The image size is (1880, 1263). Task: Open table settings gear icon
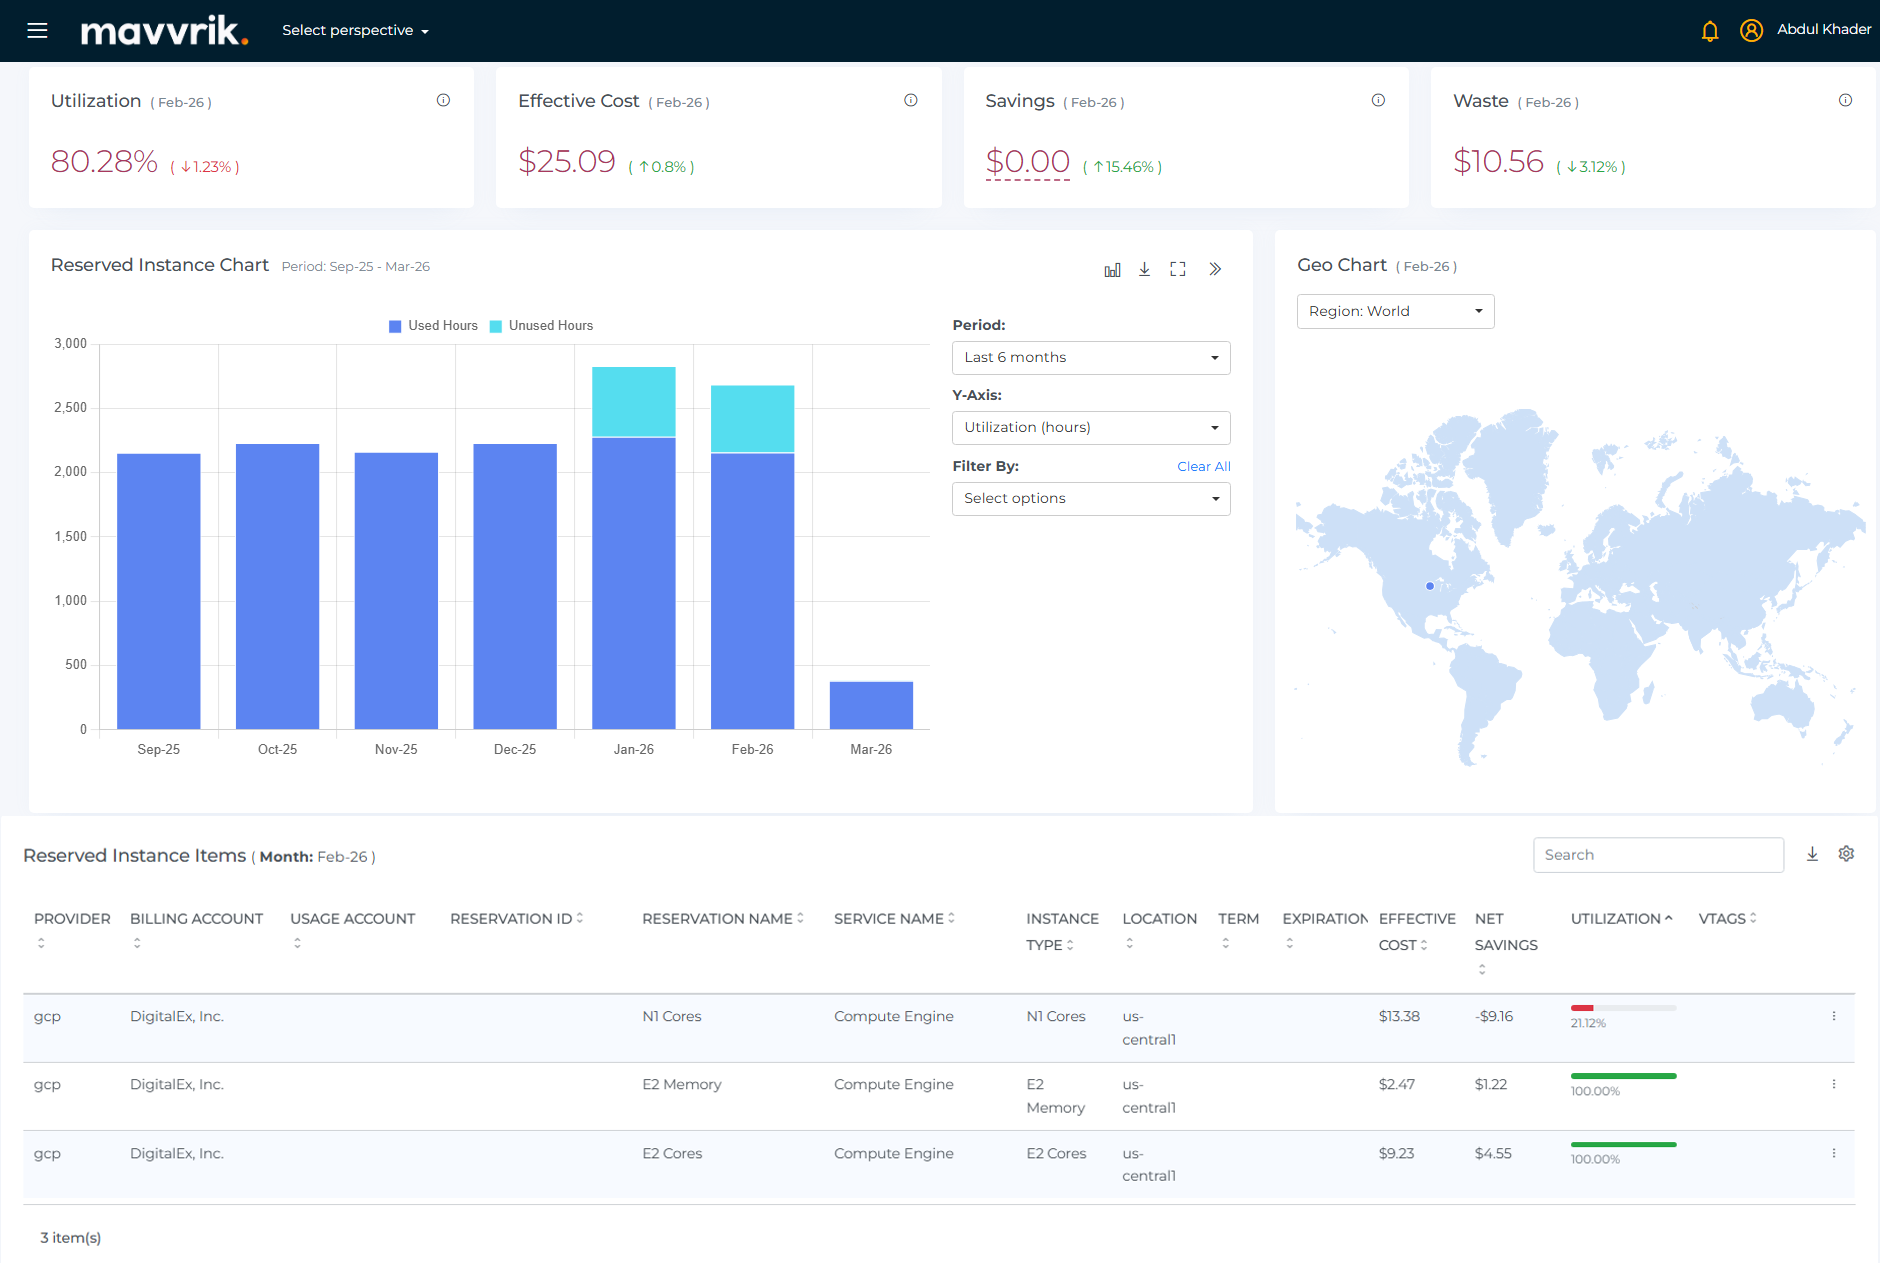(1846, 854)
